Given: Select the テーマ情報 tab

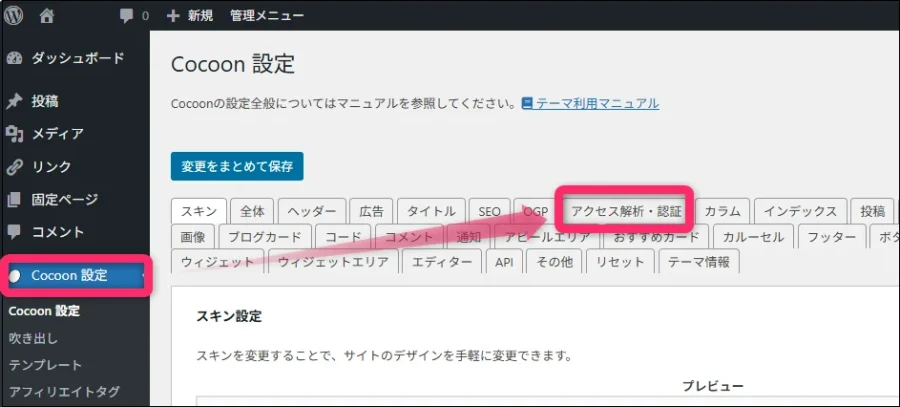Looking at the screenshot, I should click(x=699, y=262).
